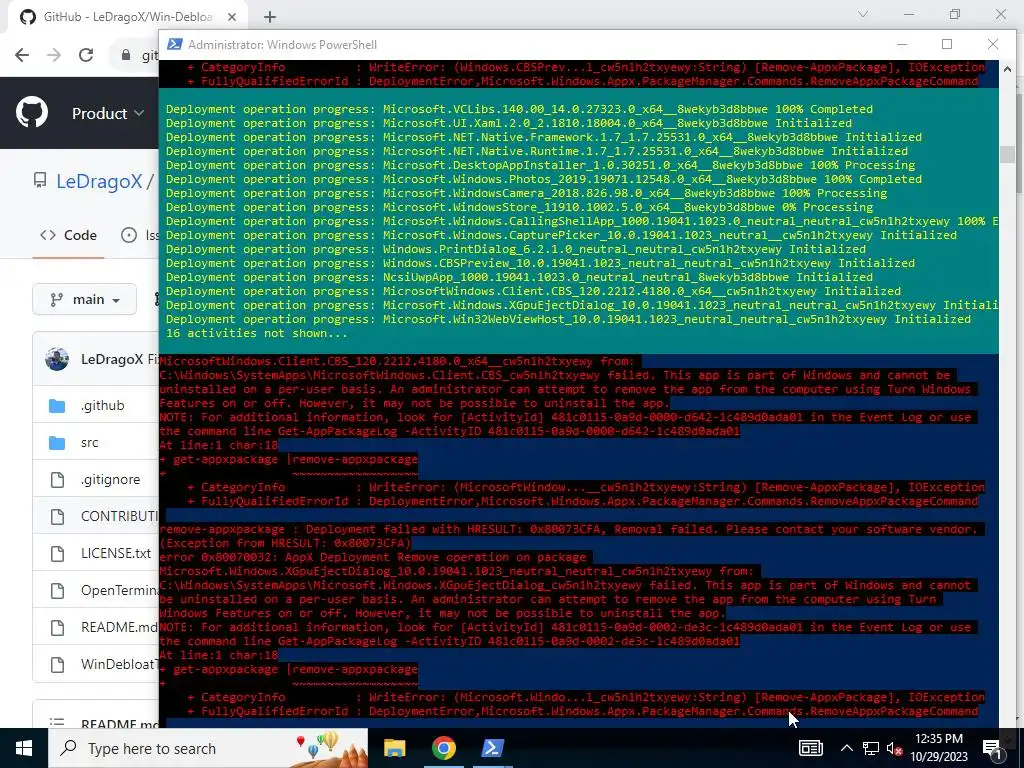Click the file icon beside .gitignore
This screenshot has height=768, width=1024.
[x=57, y=480]
